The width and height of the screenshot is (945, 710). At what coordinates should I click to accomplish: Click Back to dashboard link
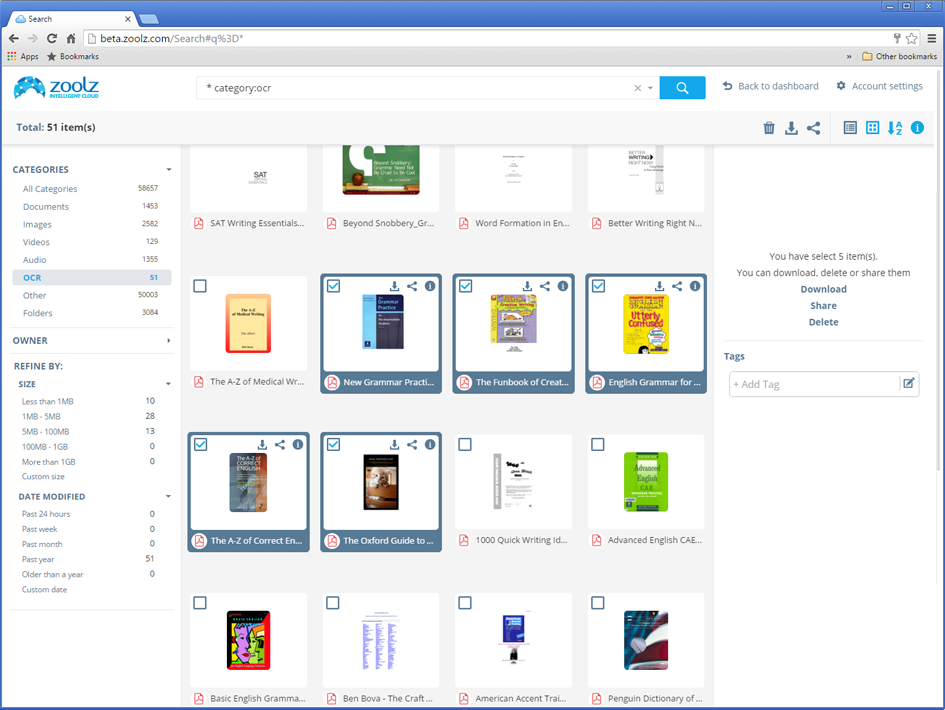[x=771, y=86]
